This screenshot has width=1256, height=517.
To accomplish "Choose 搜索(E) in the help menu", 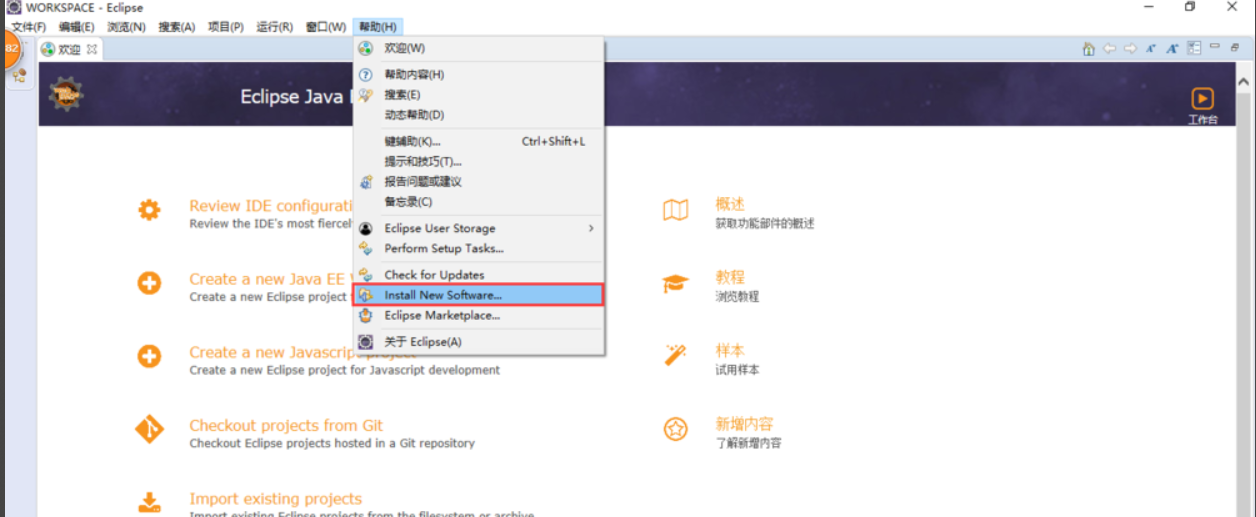I will click(478, 95).
